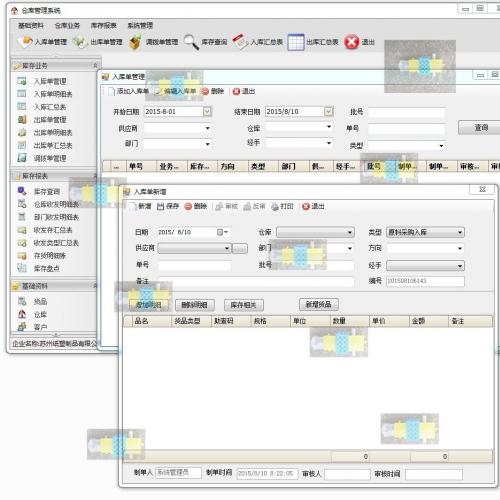
Task: Select 出库单汇总表 in the left sidebar
Action: click(53, 145)
